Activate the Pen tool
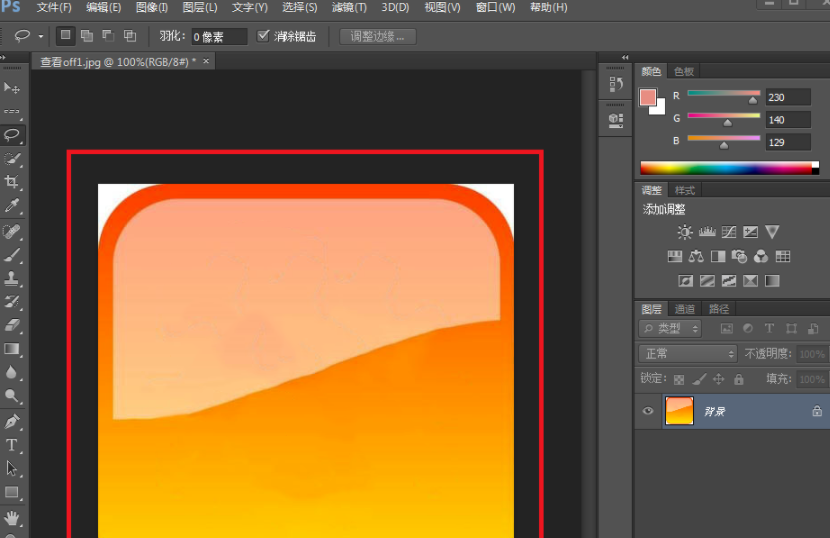The height and width of the screenshot is (538, 830). [x=12, y=421]
